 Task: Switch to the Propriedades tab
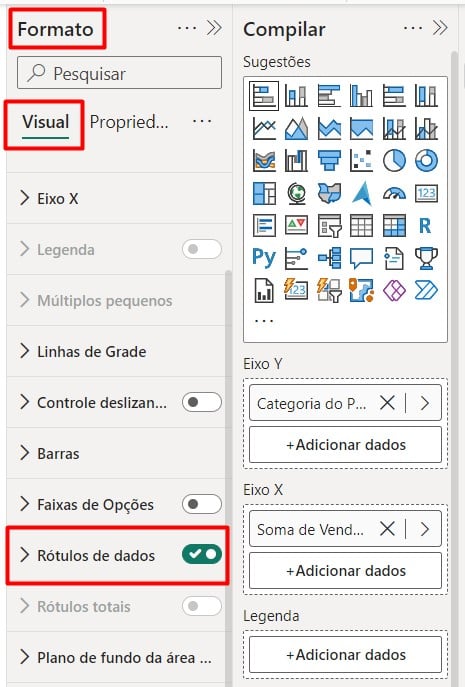point(129,122)
